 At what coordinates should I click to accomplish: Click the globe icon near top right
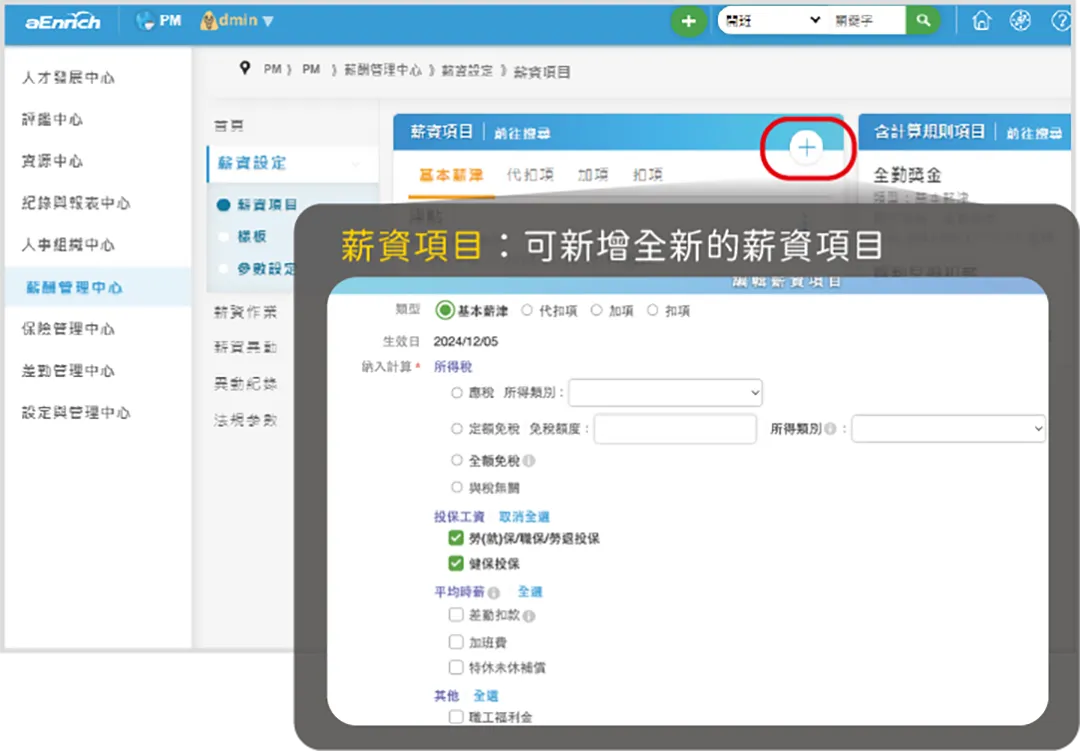pos(1021,20)
